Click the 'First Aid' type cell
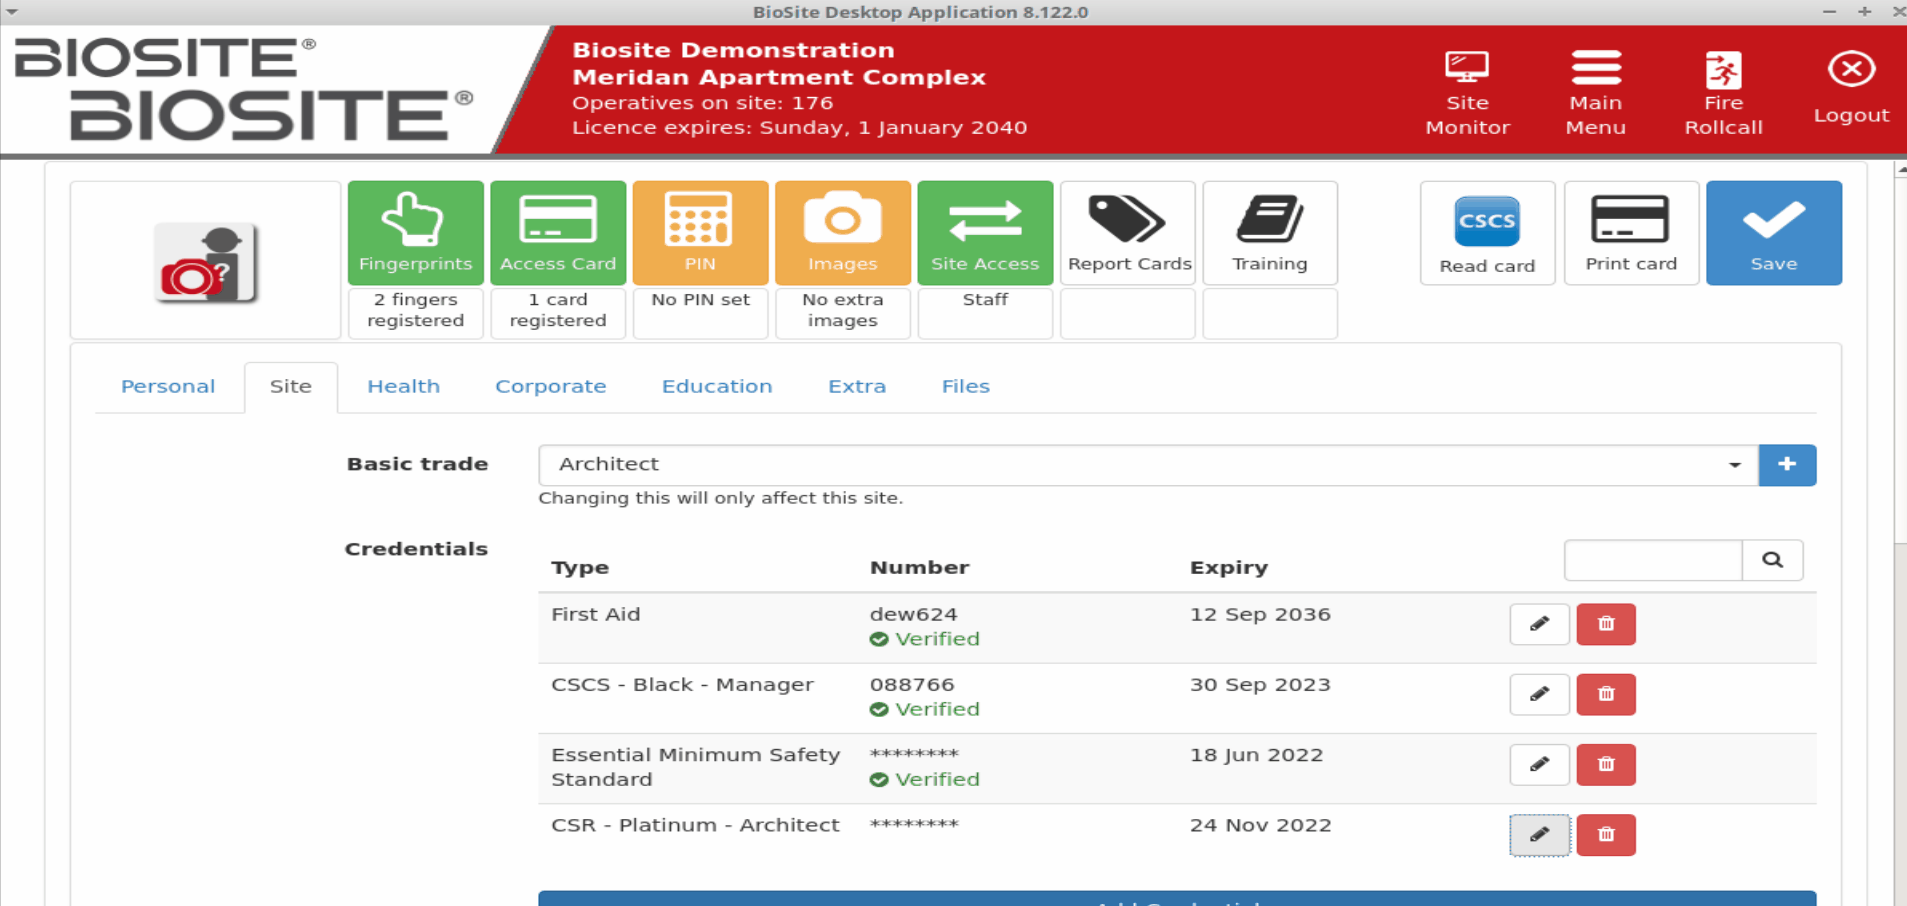 [x=595, y=614]
